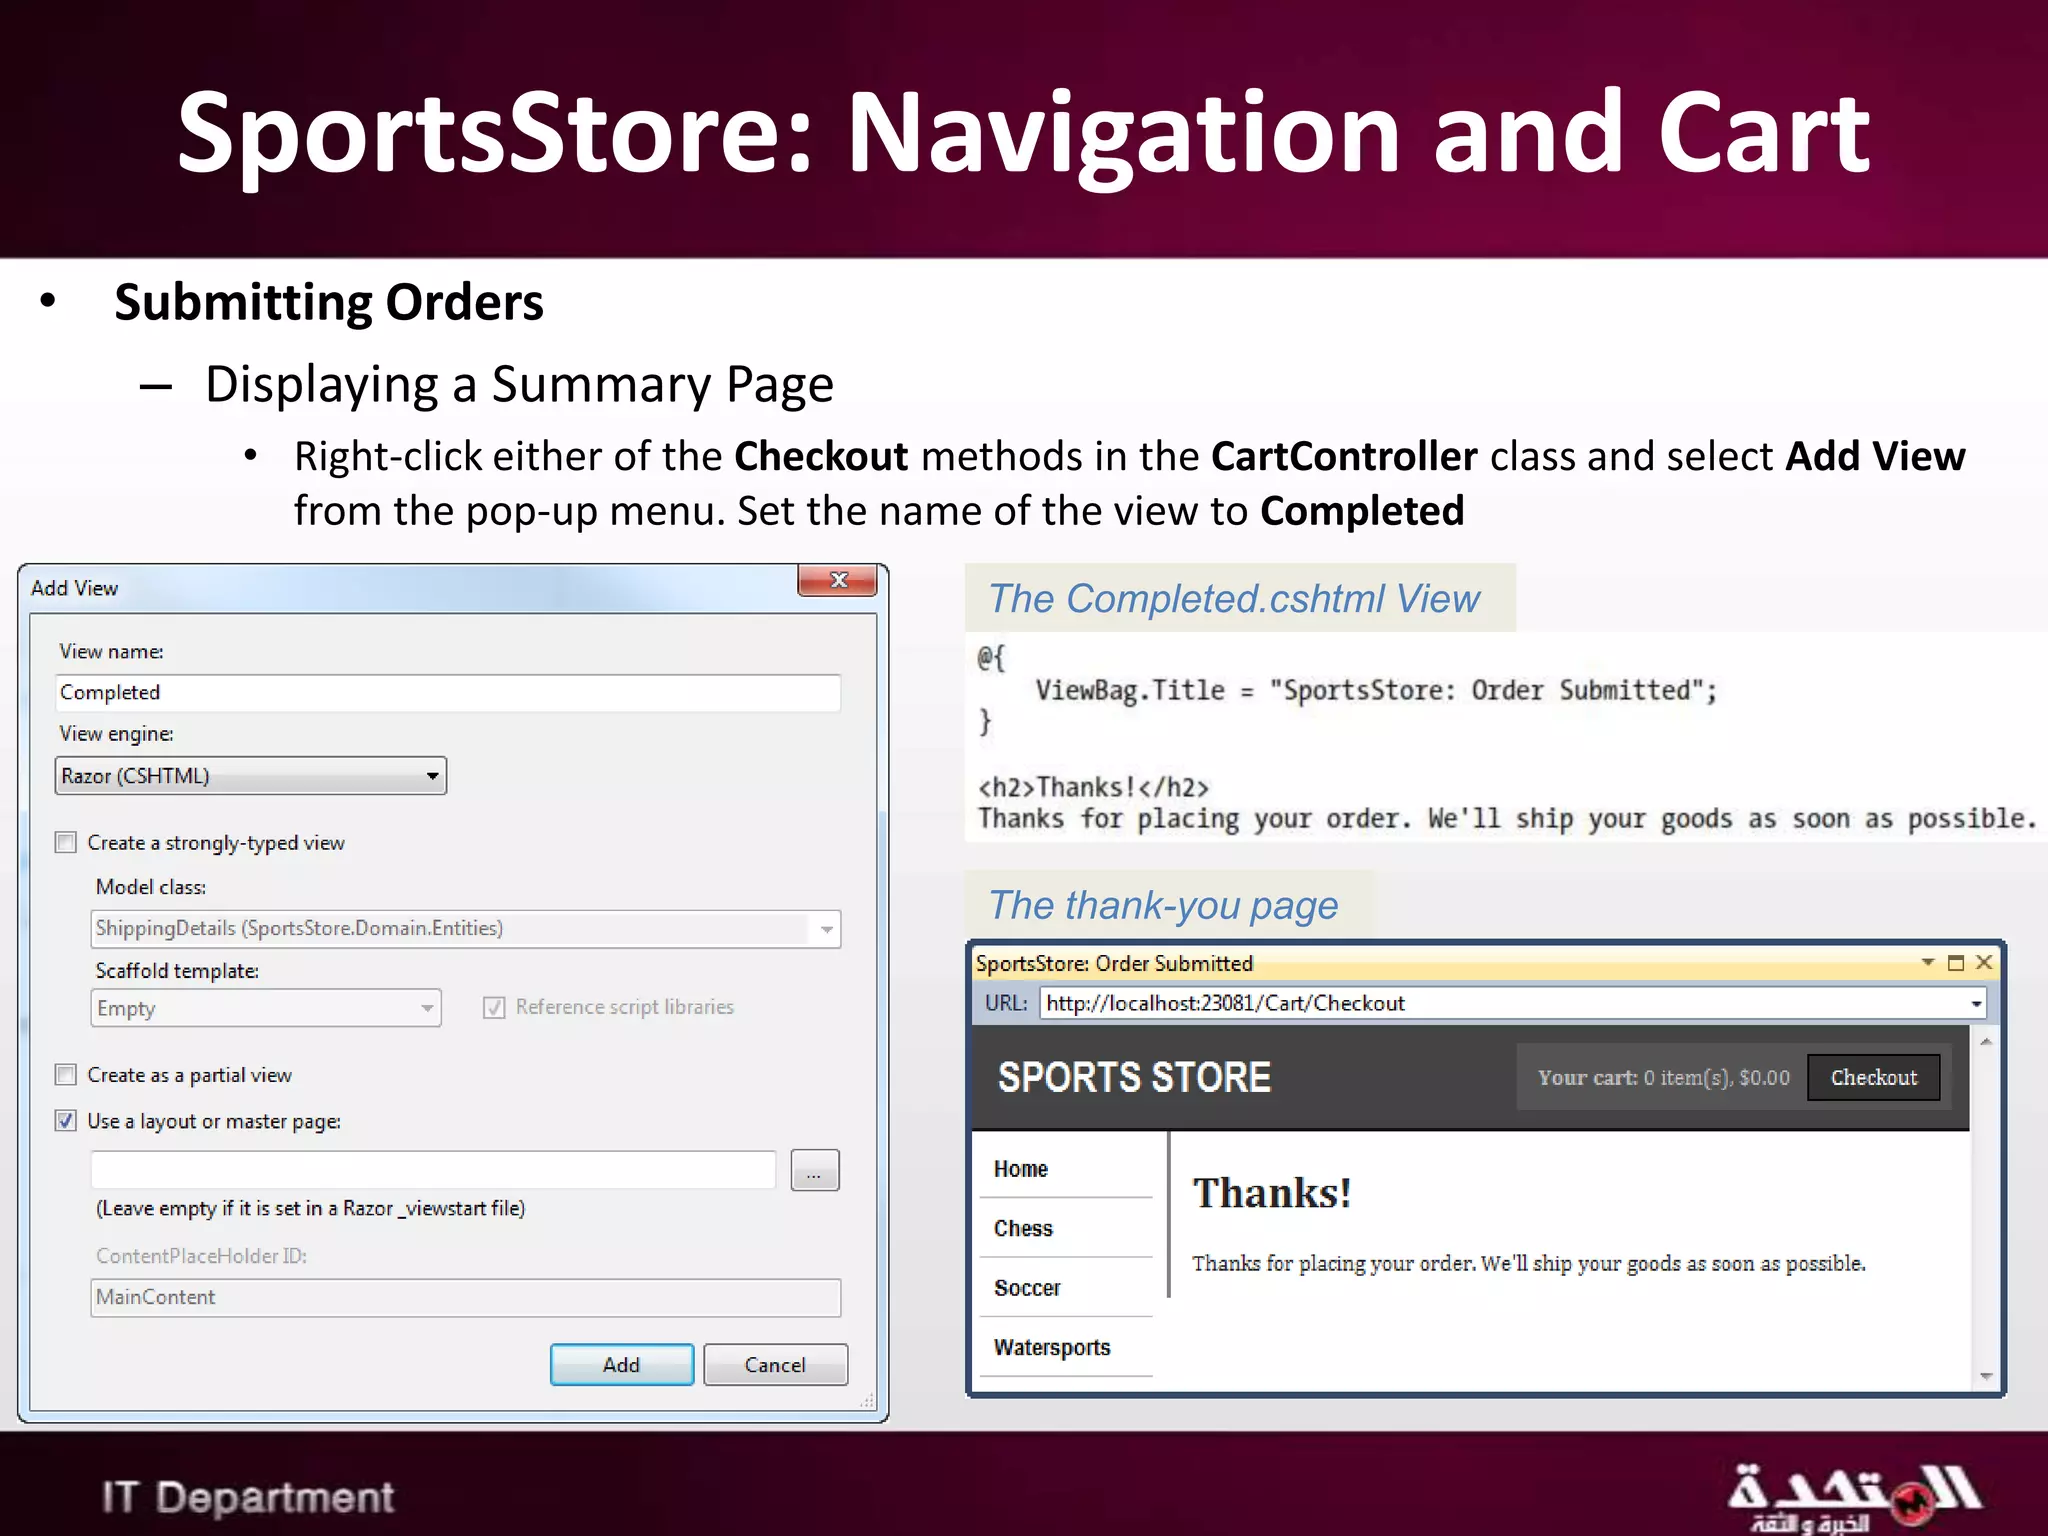Click the ContentPlaceHolder ID MainContent field
2048x1536 pixels.
[x=465, y=1297]
